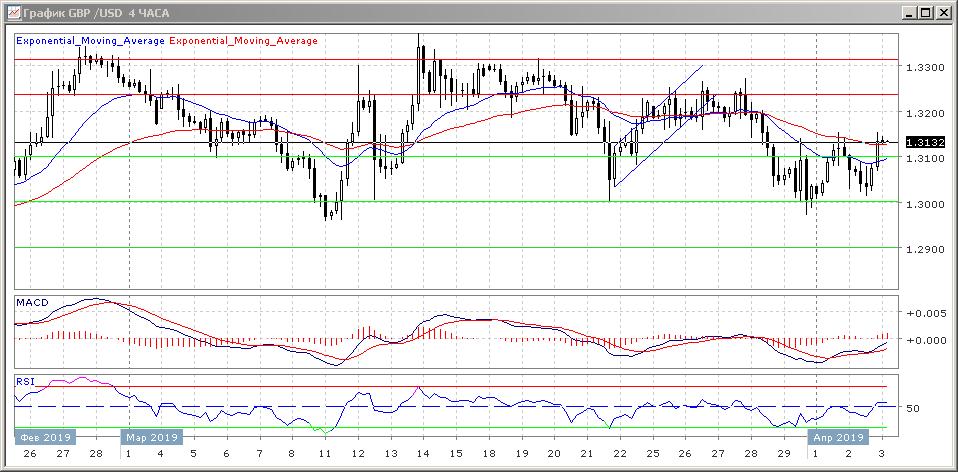The width and height of the screenshot is (958, 472).
Task: Maximize the GBP/USD chart window
Action: (x=926, y=12)
